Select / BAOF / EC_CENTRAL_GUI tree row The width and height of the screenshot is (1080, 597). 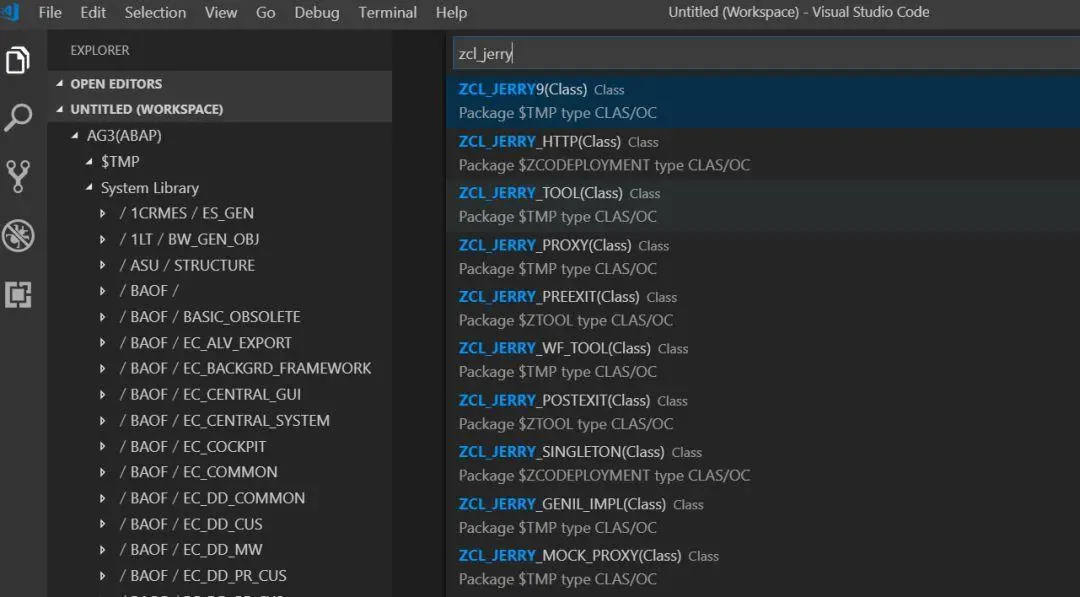(x=220, y=395)
